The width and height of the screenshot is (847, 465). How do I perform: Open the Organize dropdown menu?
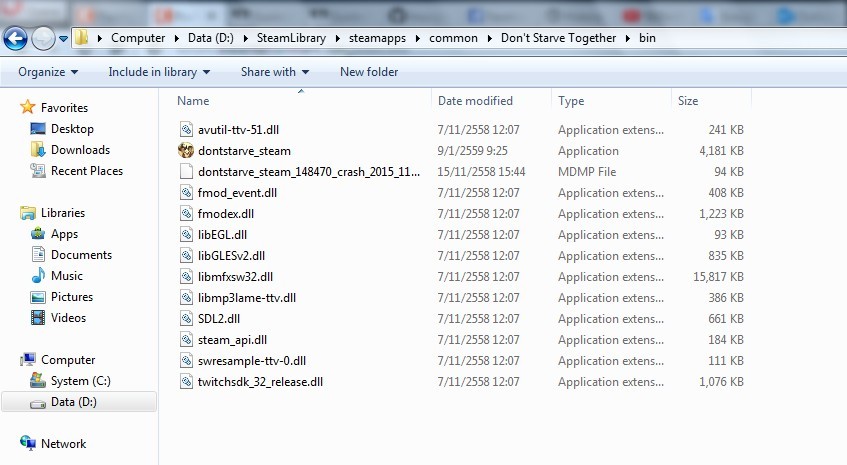[48, 72]
